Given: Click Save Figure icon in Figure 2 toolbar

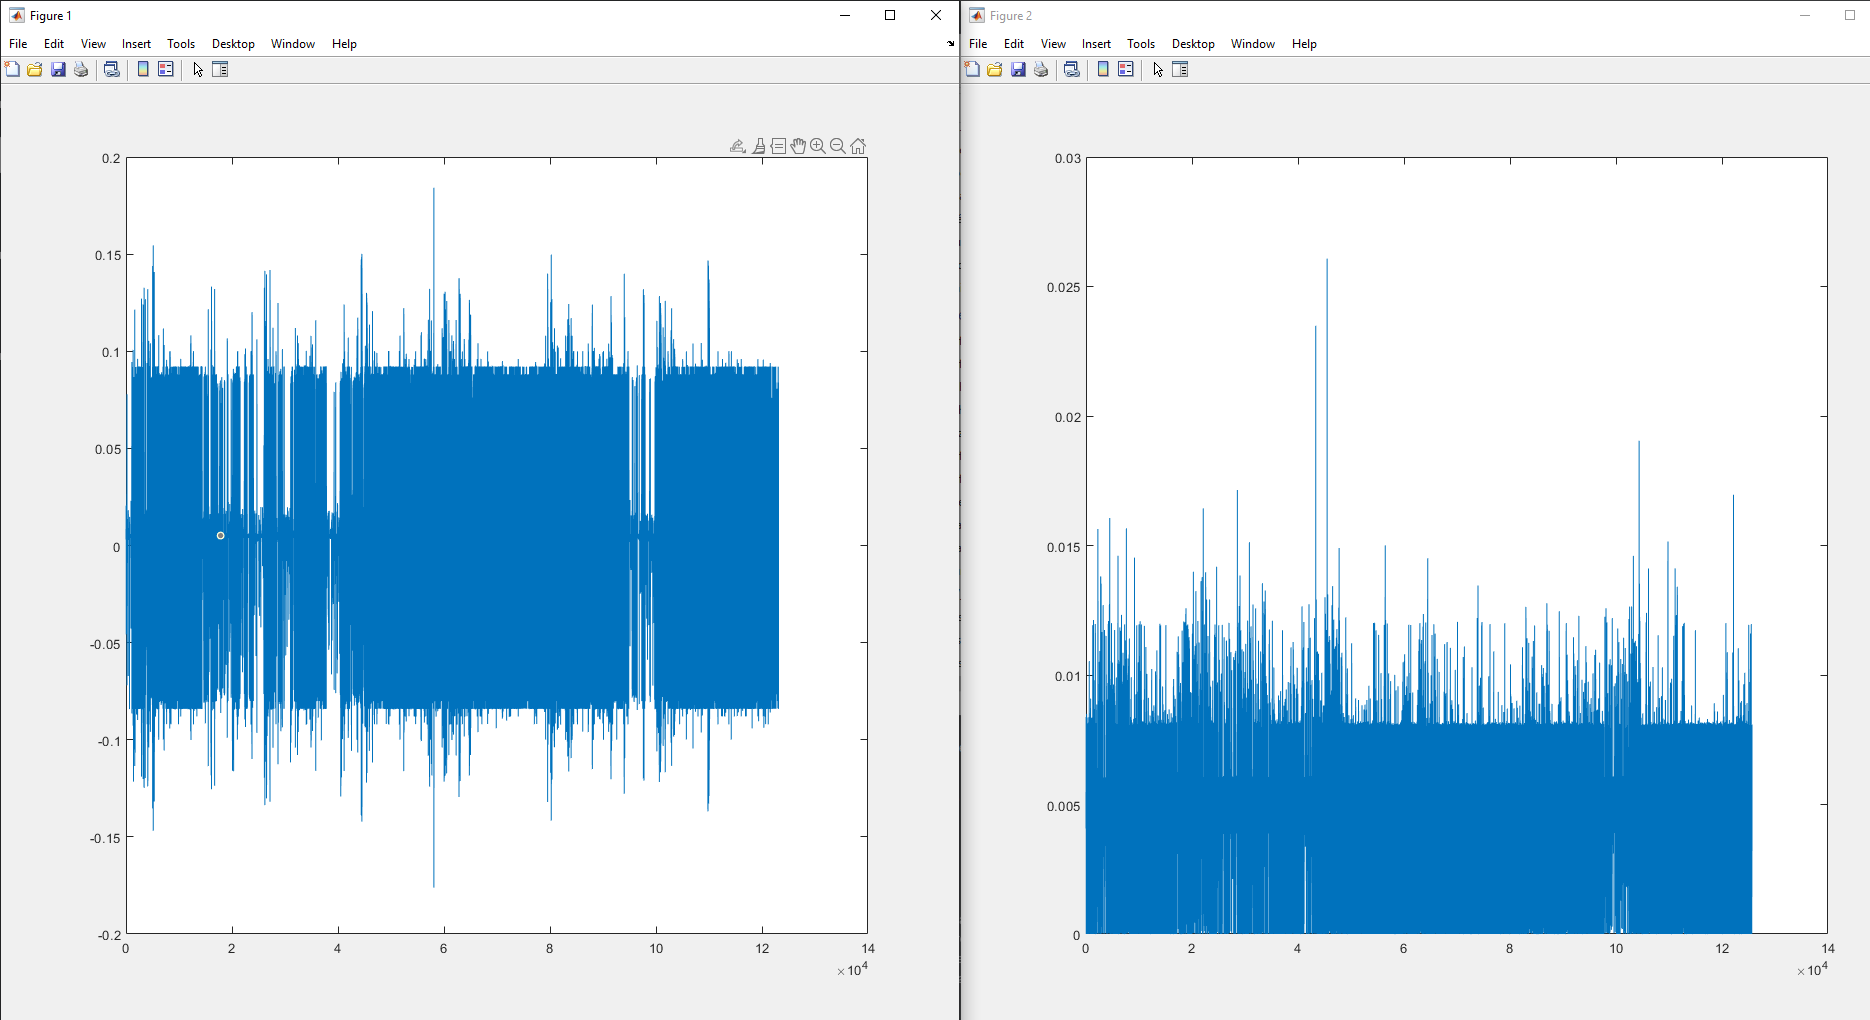Looking at the screenshot, I should tap(1018, 69).
